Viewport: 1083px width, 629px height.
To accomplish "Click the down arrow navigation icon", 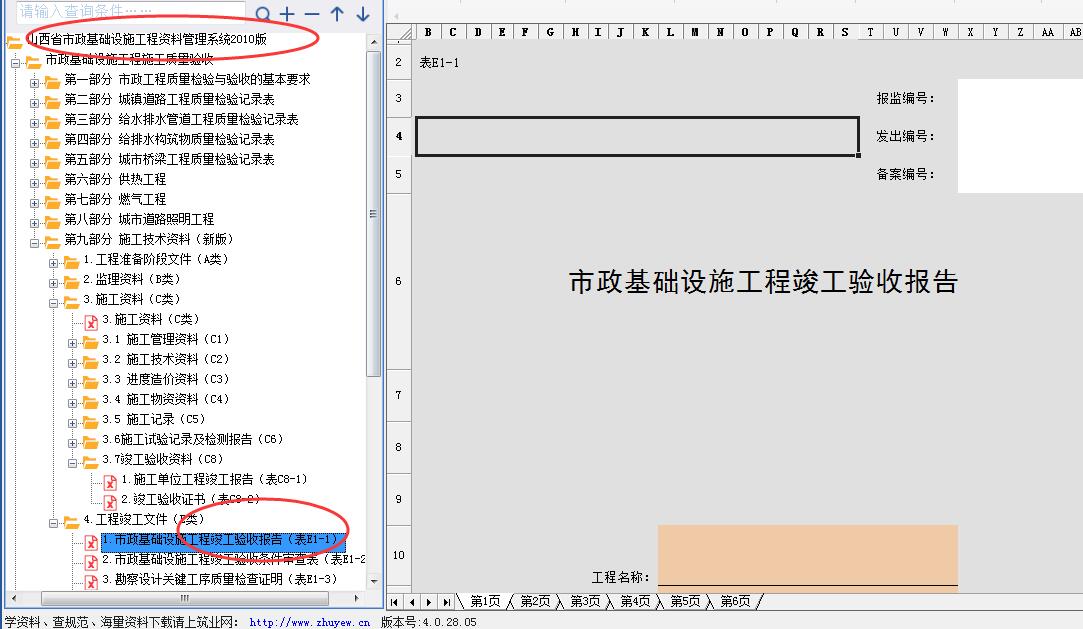I will coord(361,15).
